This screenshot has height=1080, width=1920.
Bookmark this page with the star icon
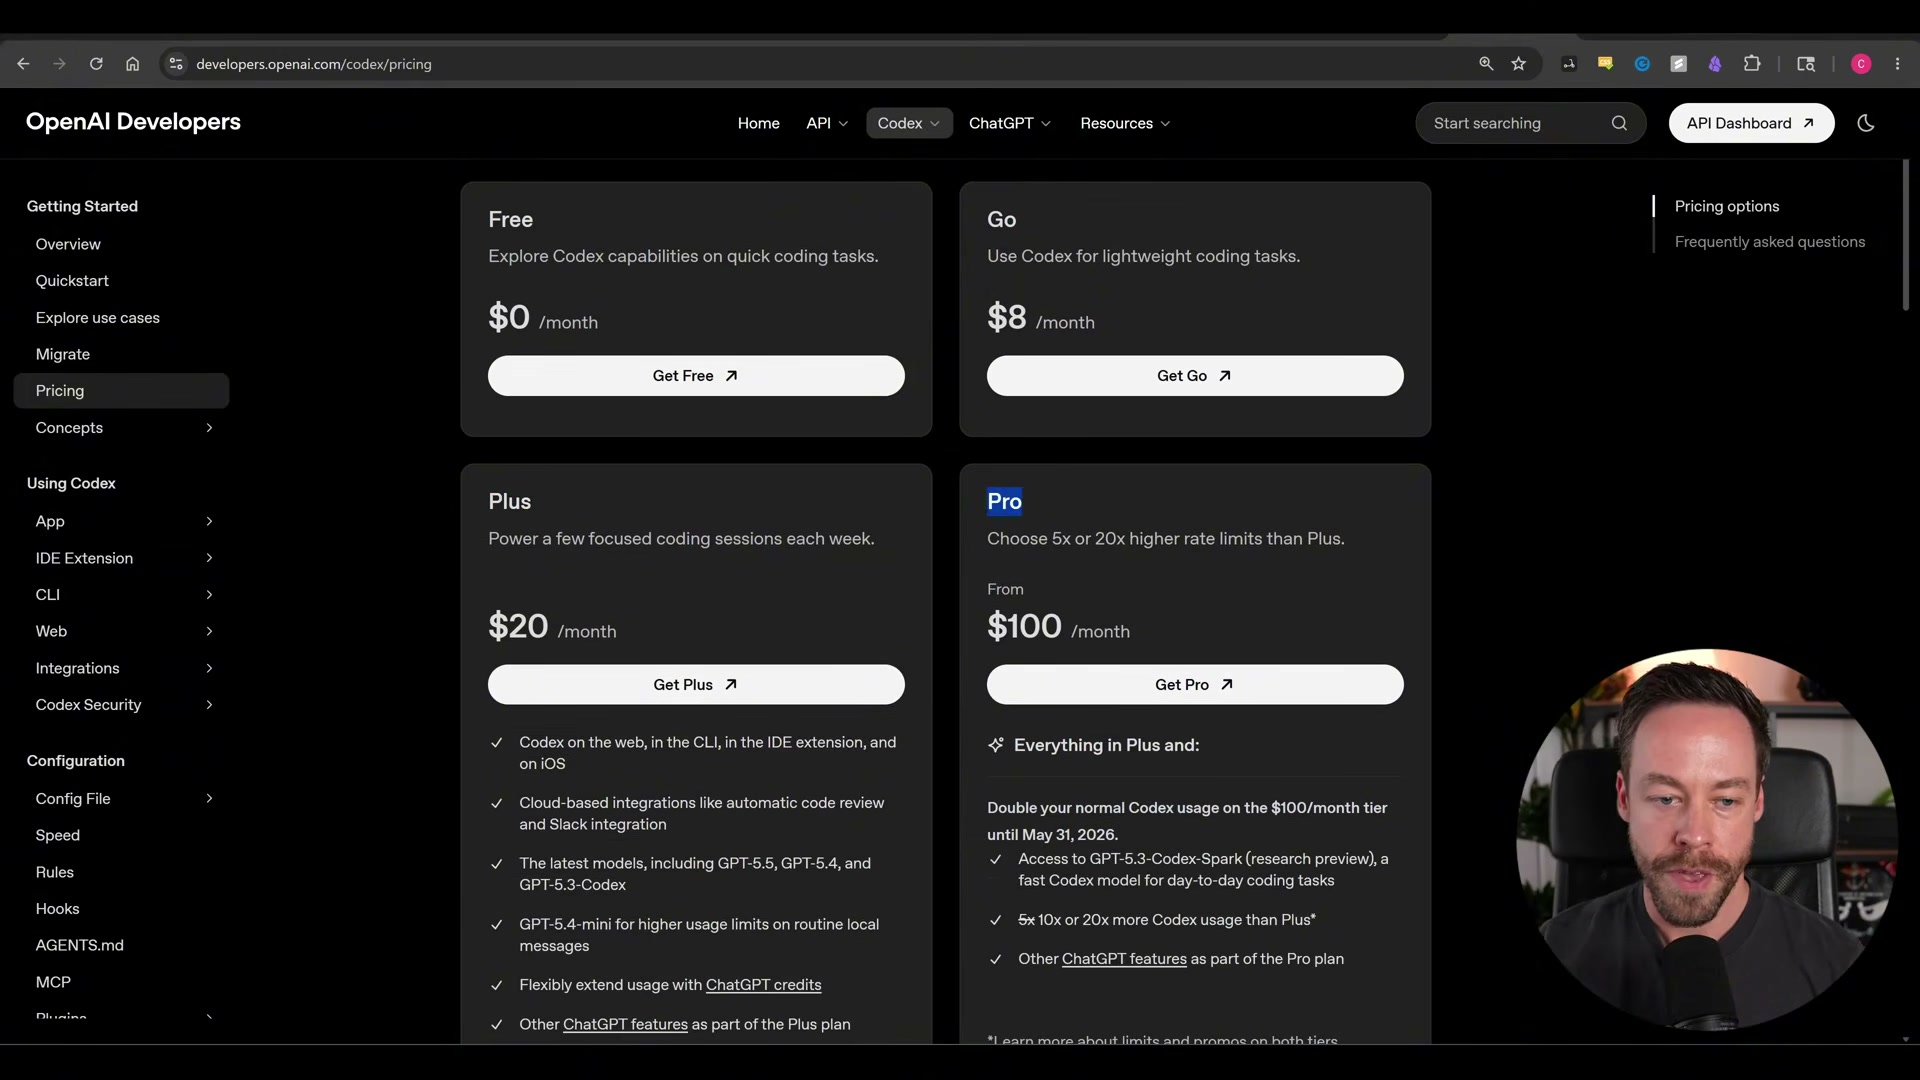1519,64
